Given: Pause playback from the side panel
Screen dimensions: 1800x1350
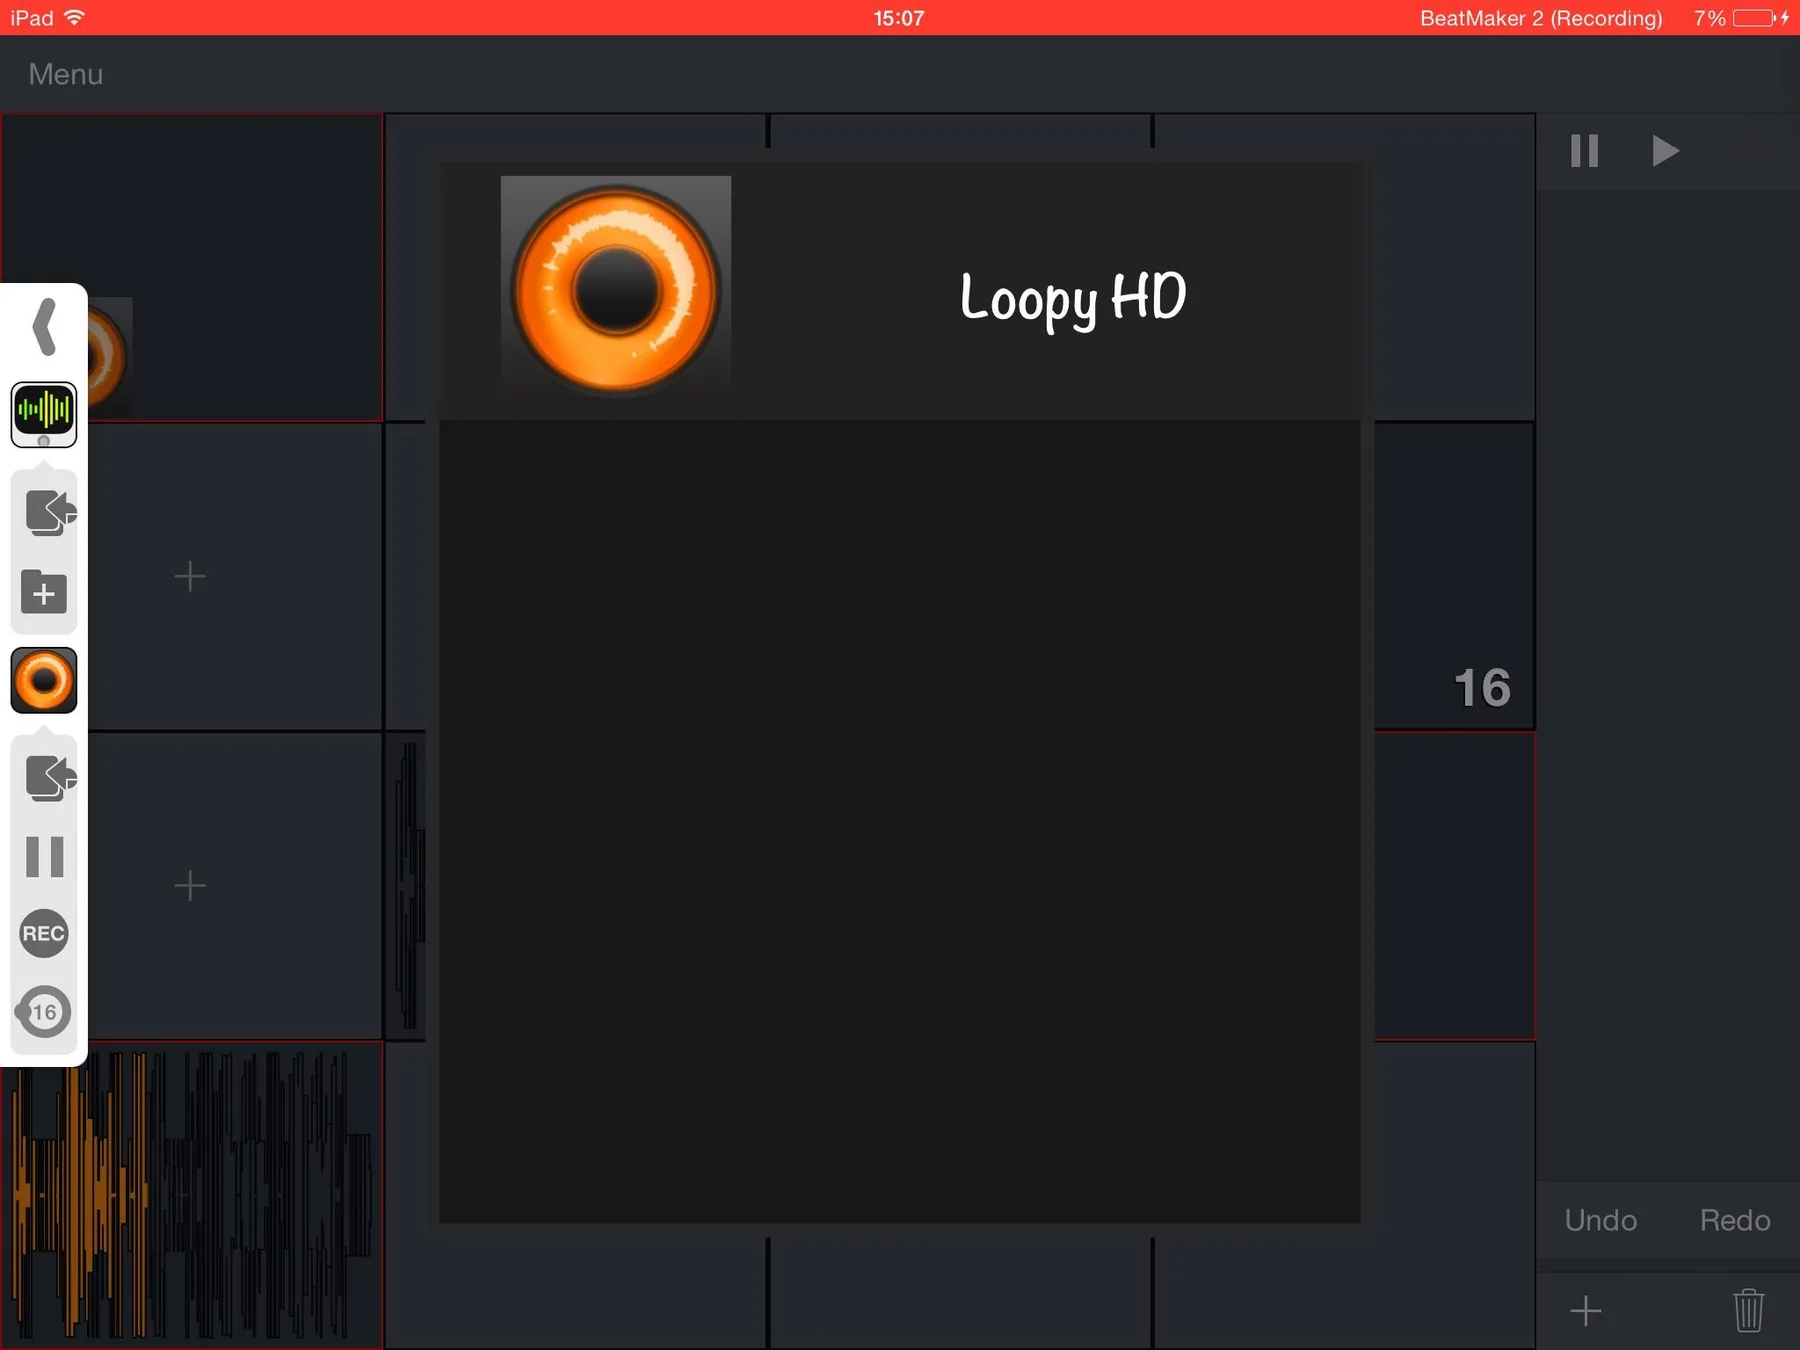Looking at the screenshot, I should [x=44, y=857].
